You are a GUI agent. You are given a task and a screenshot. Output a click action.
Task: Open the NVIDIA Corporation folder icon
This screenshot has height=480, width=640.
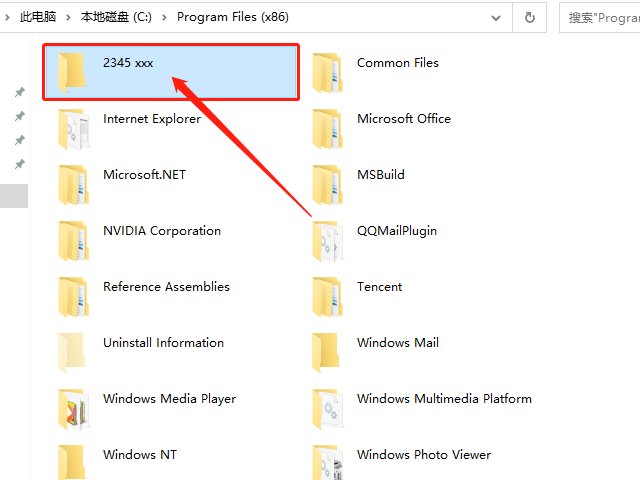click(73, 240)
